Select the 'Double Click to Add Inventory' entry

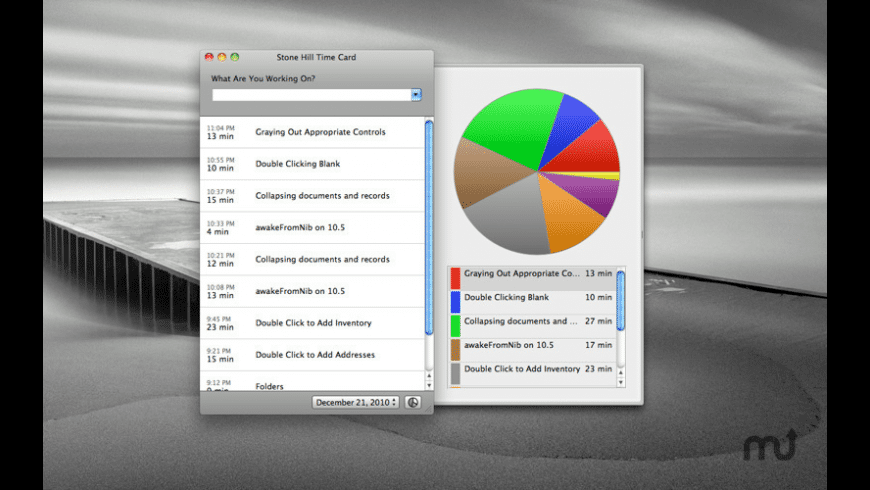coord(312,323)
